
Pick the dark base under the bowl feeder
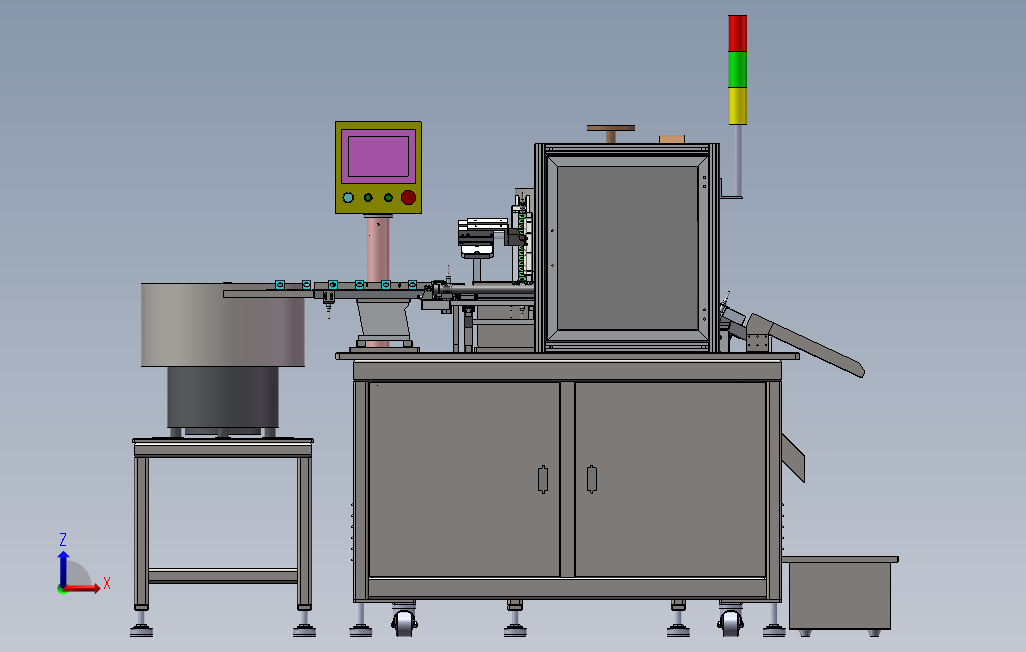tap(222, 397)
